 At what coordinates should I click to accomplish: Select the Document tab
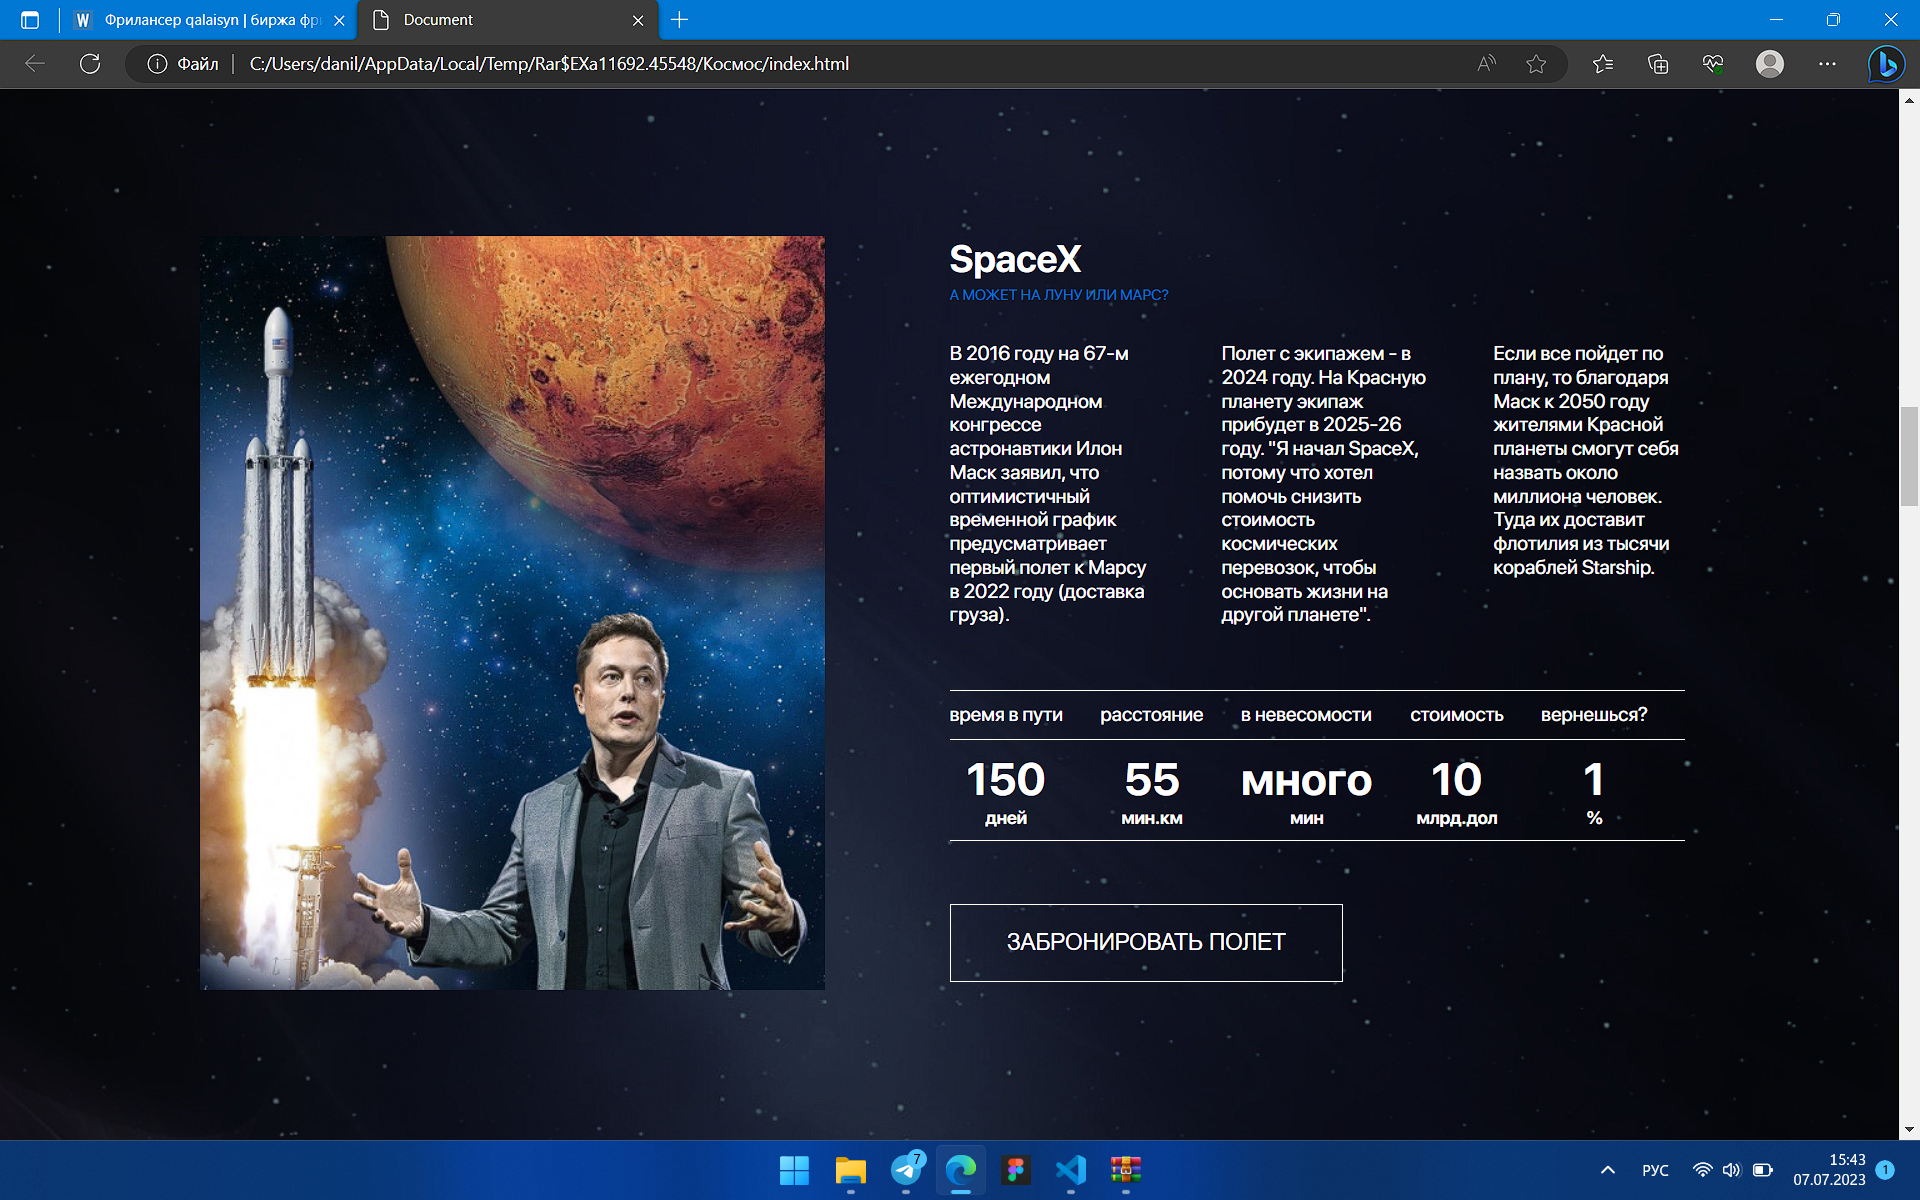pos(508,20)
